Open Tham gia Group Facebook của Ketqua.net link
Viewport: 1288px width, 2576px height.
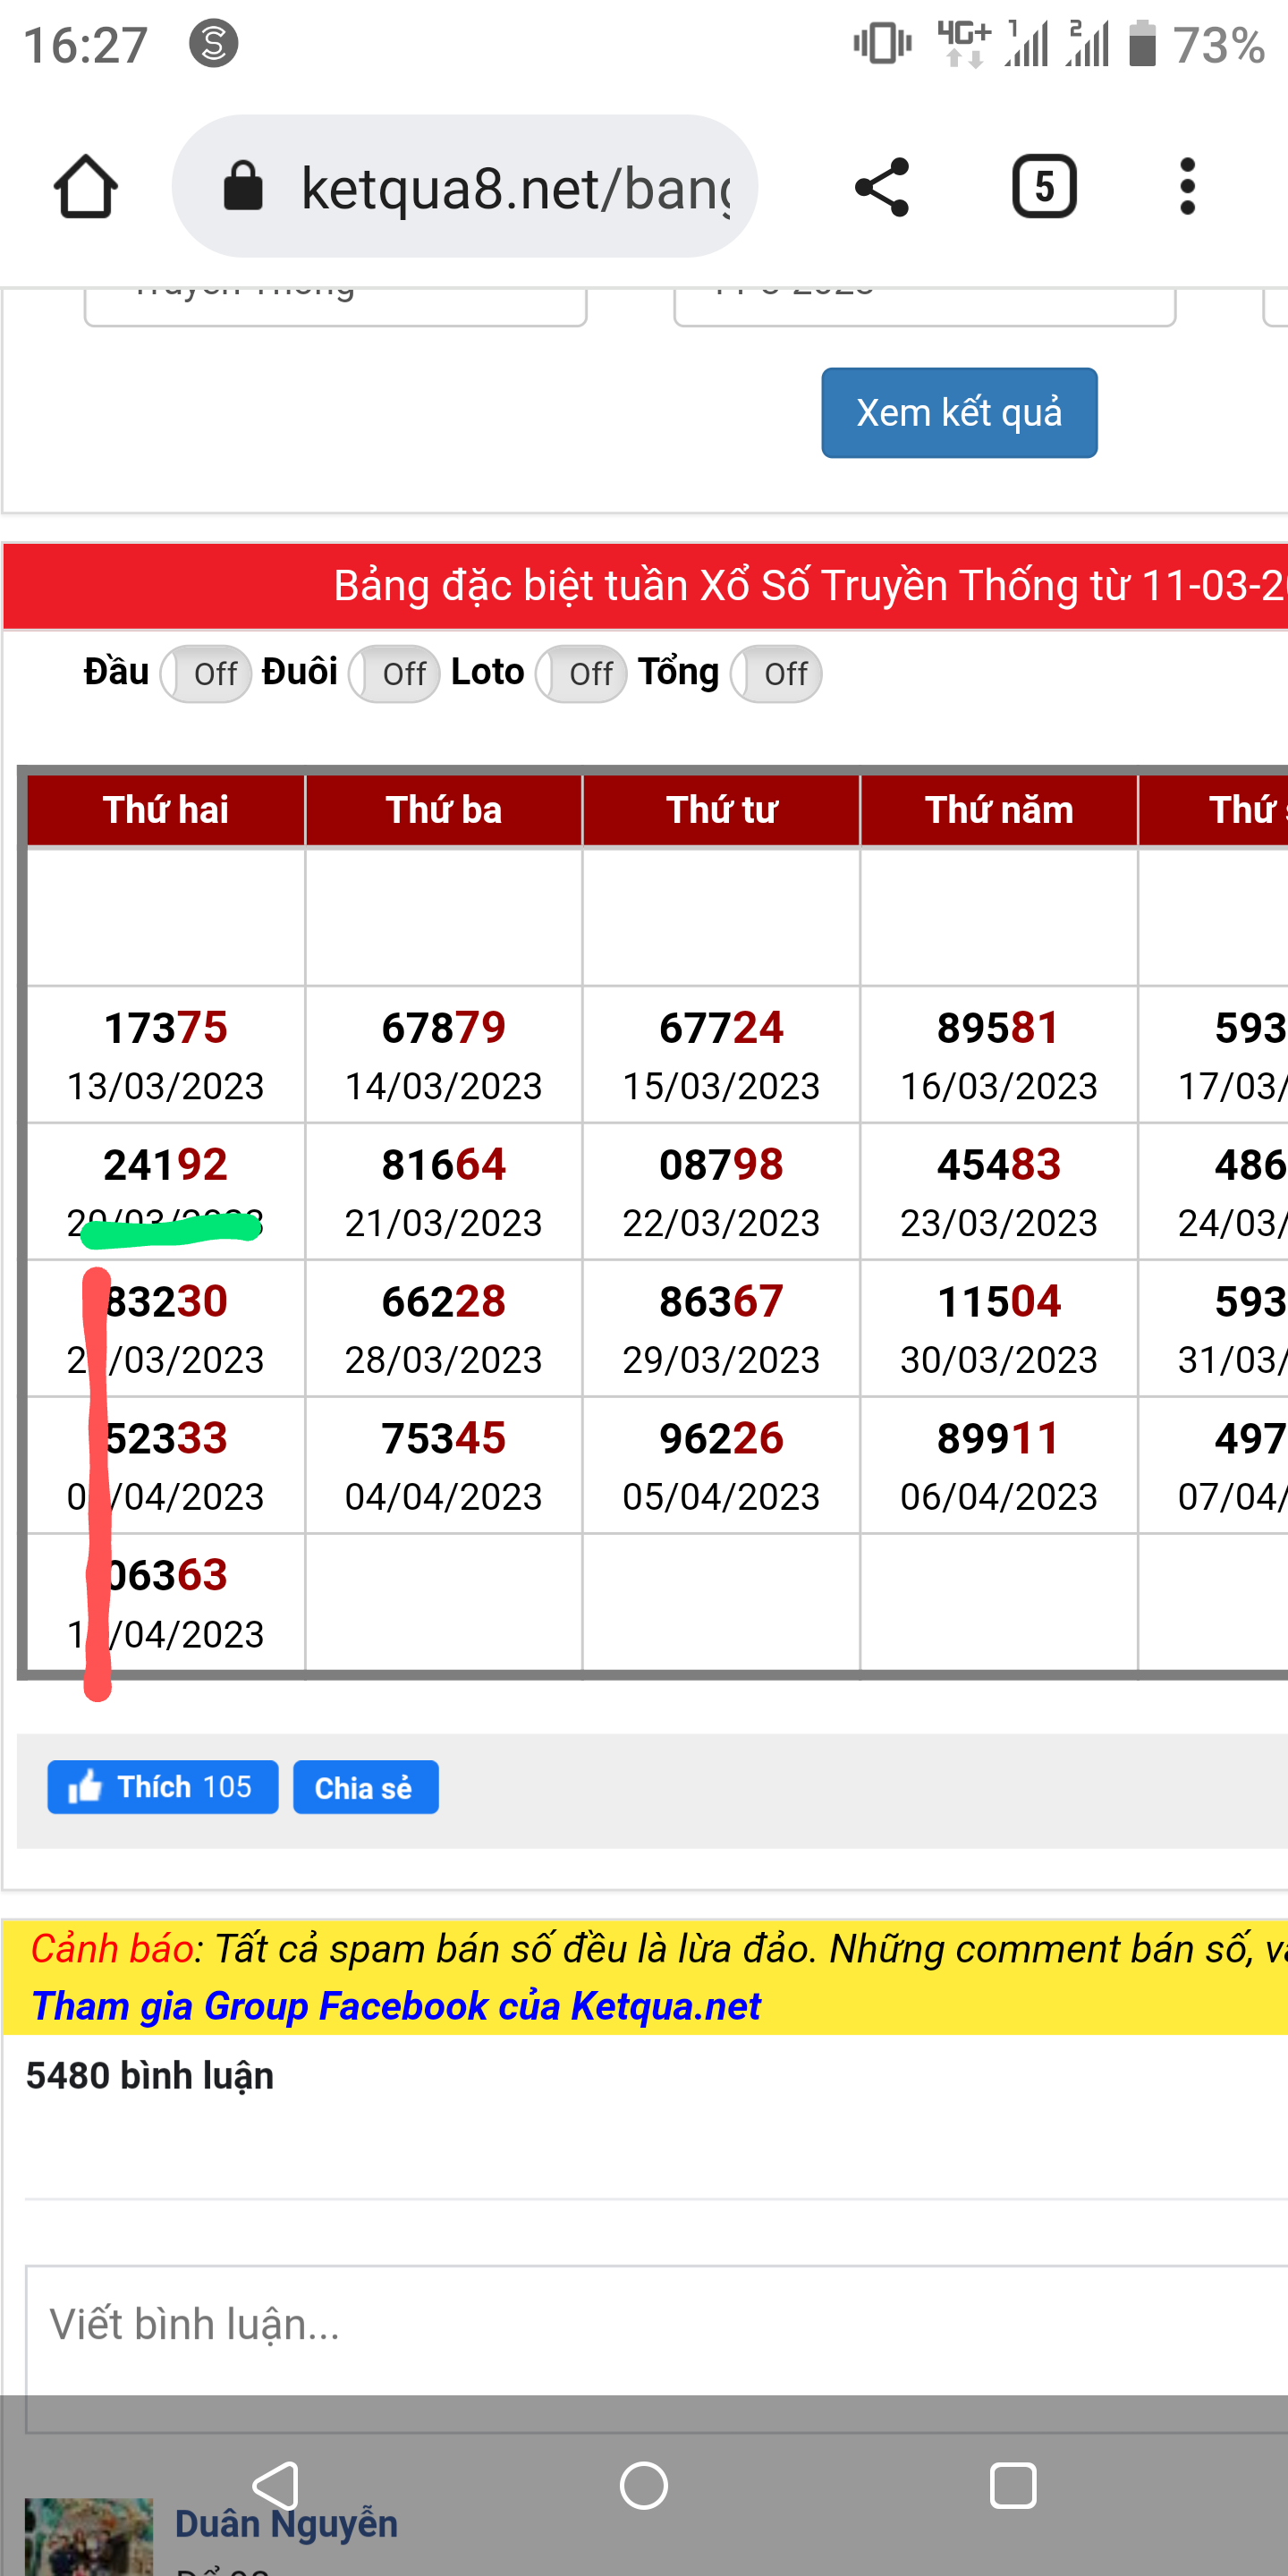[396, 2006]
